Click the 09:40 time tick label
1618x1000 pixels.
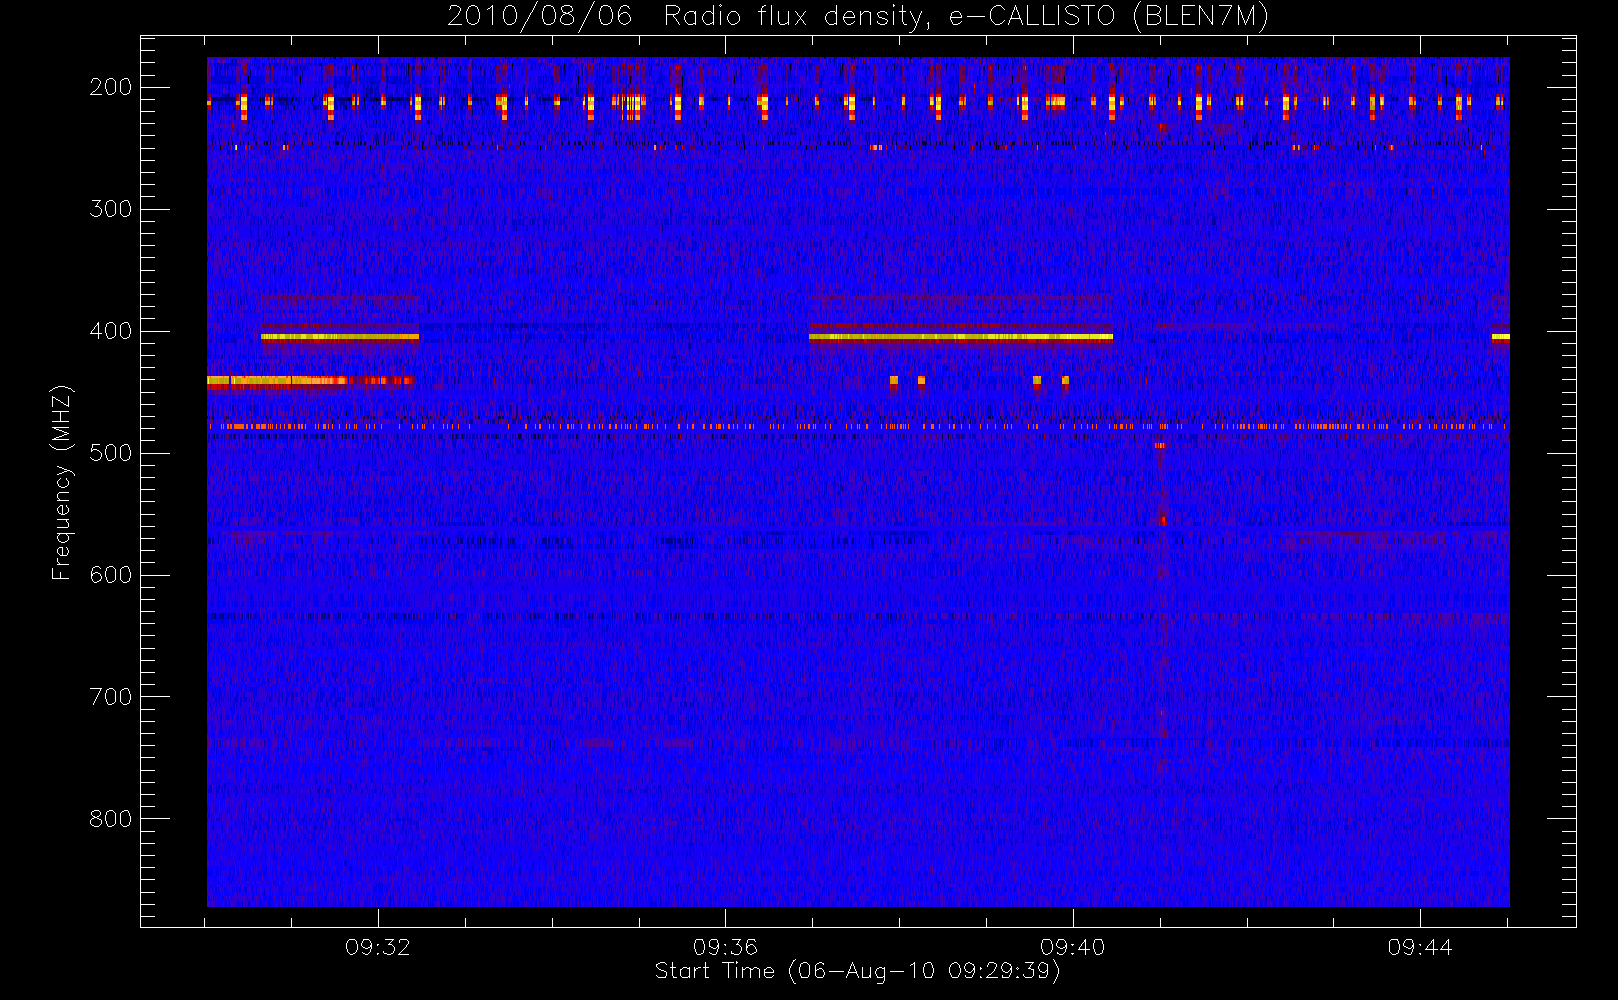[1072, 947]
